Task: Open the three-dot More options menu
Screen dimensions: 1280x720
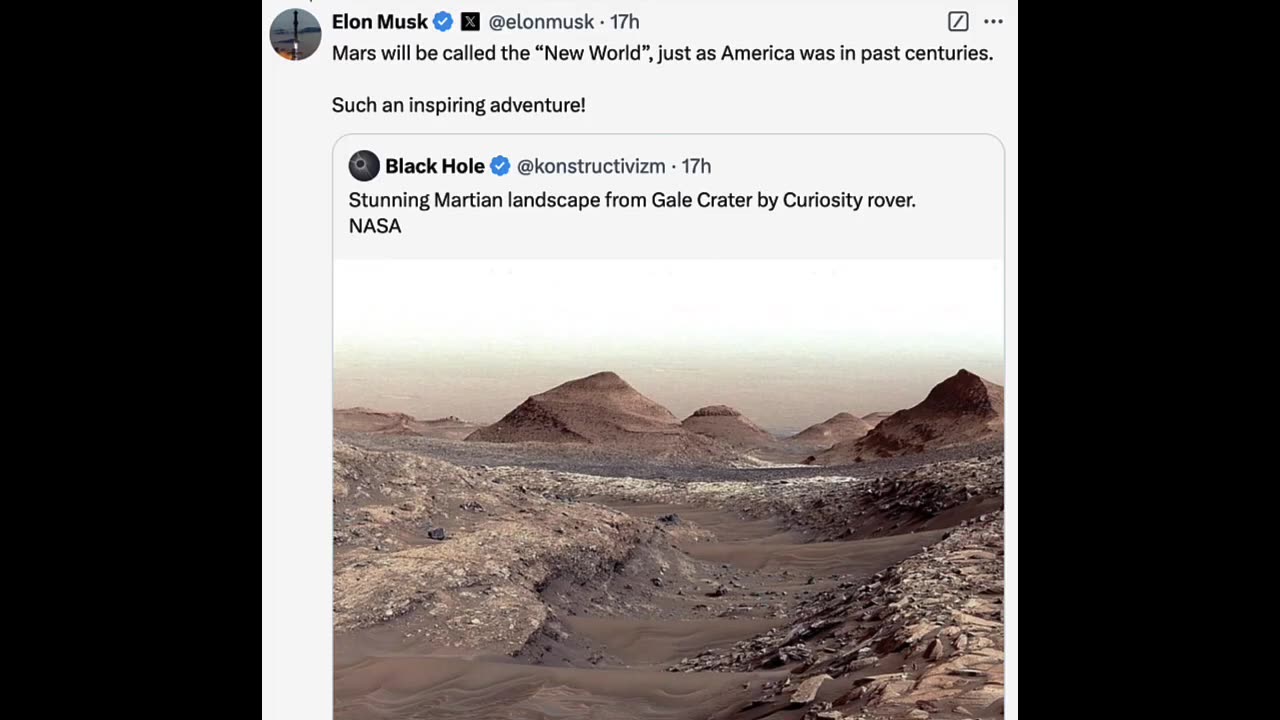Action: coord(992,22)
